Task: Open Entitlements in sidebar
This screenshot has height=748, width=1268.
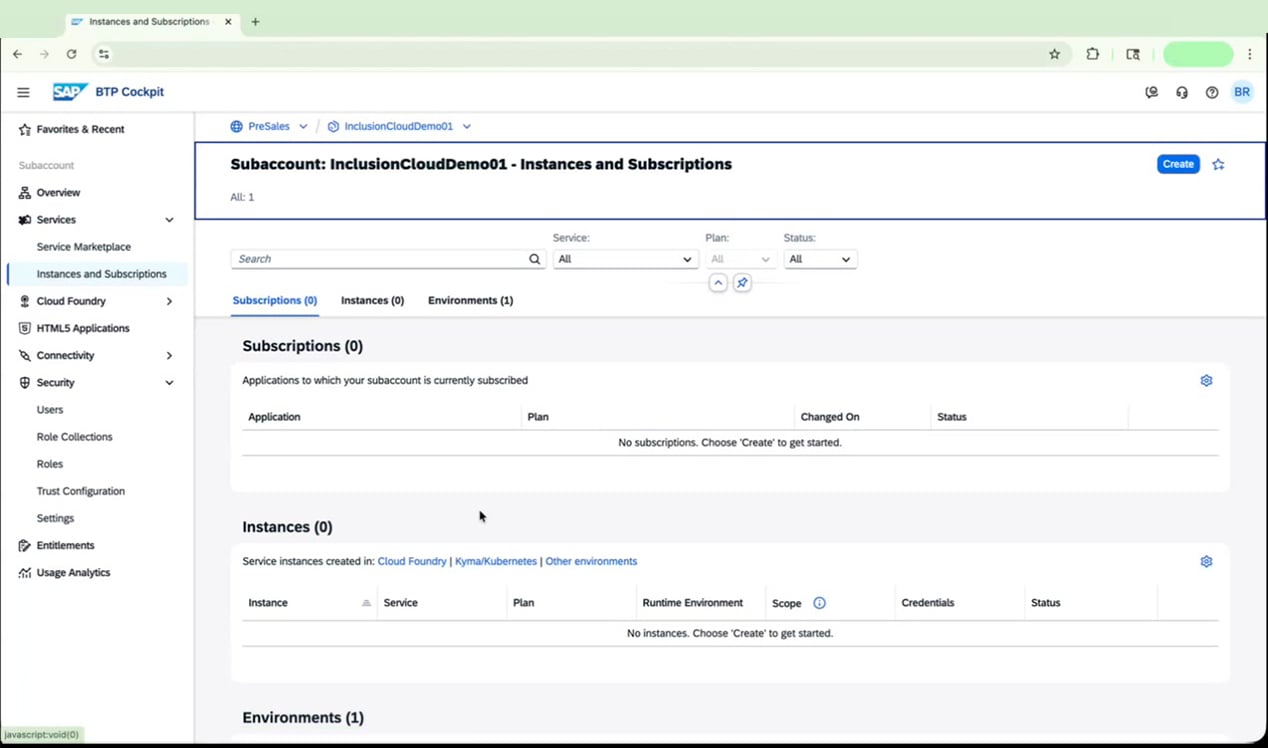Action: [66, 546]
